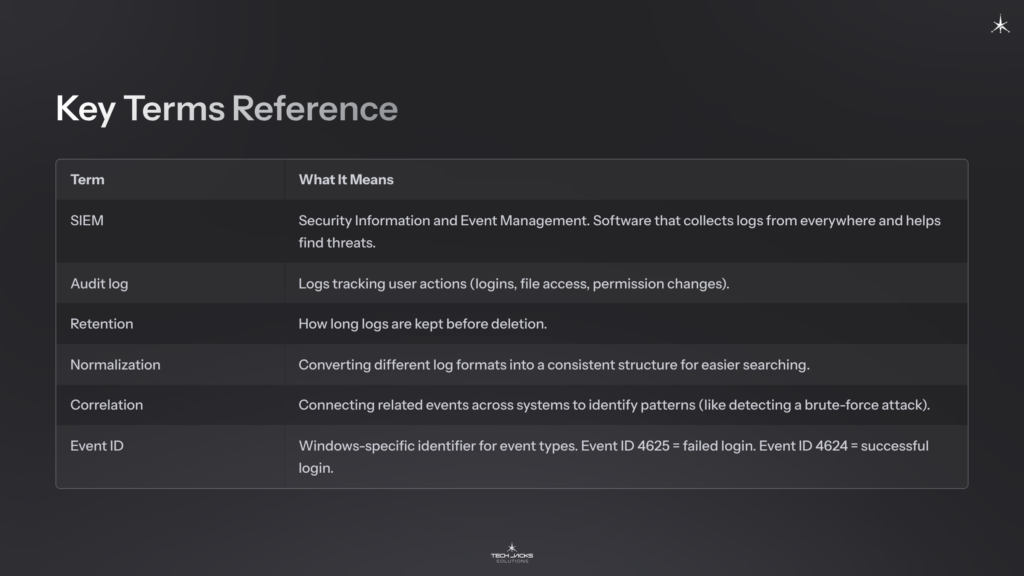The image size is (1024, 576).
Task: Select the 'Event ID' term cell
Action: [95, 445]
